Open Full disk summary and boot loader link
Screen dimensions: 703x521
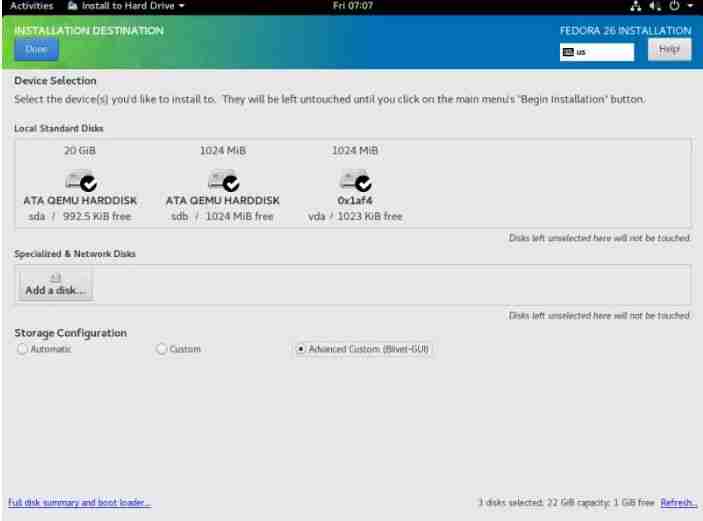point(79,502)
